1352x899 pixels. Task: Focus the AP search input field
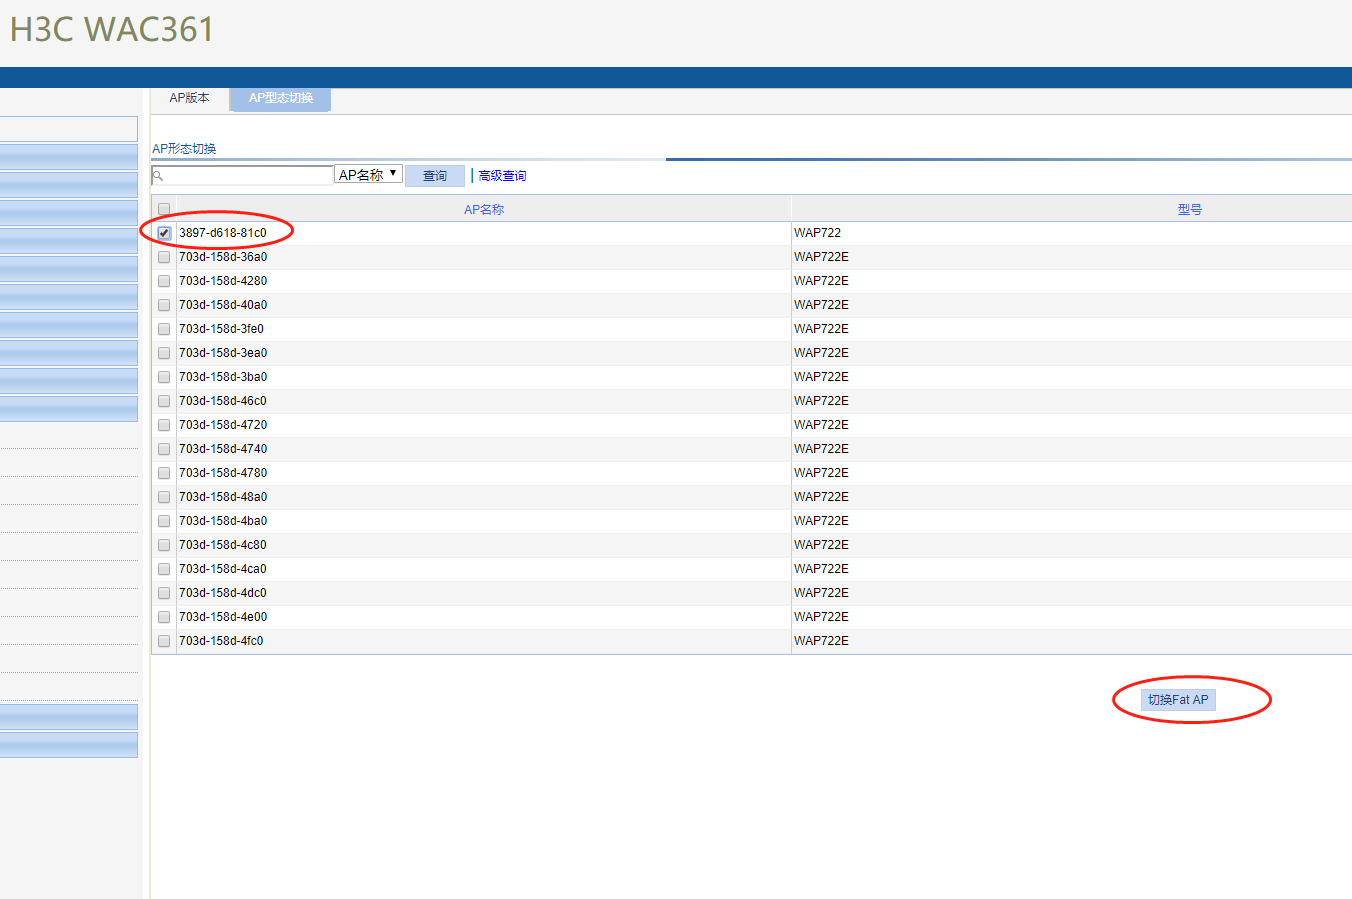(242, 175)
